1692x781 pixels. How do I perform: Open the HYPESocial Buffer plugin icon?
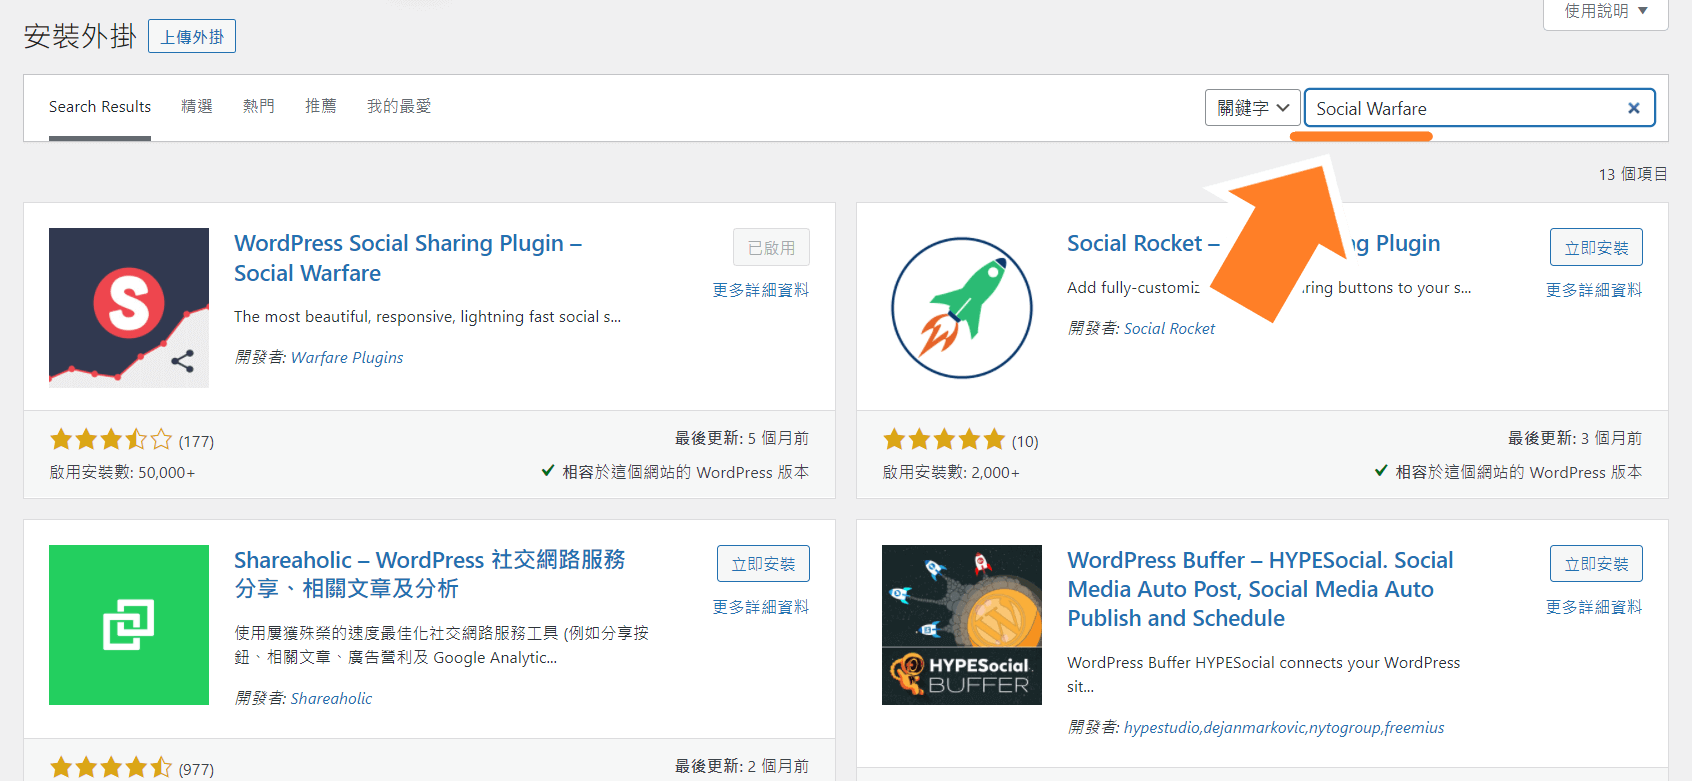[x=962, y=625]
